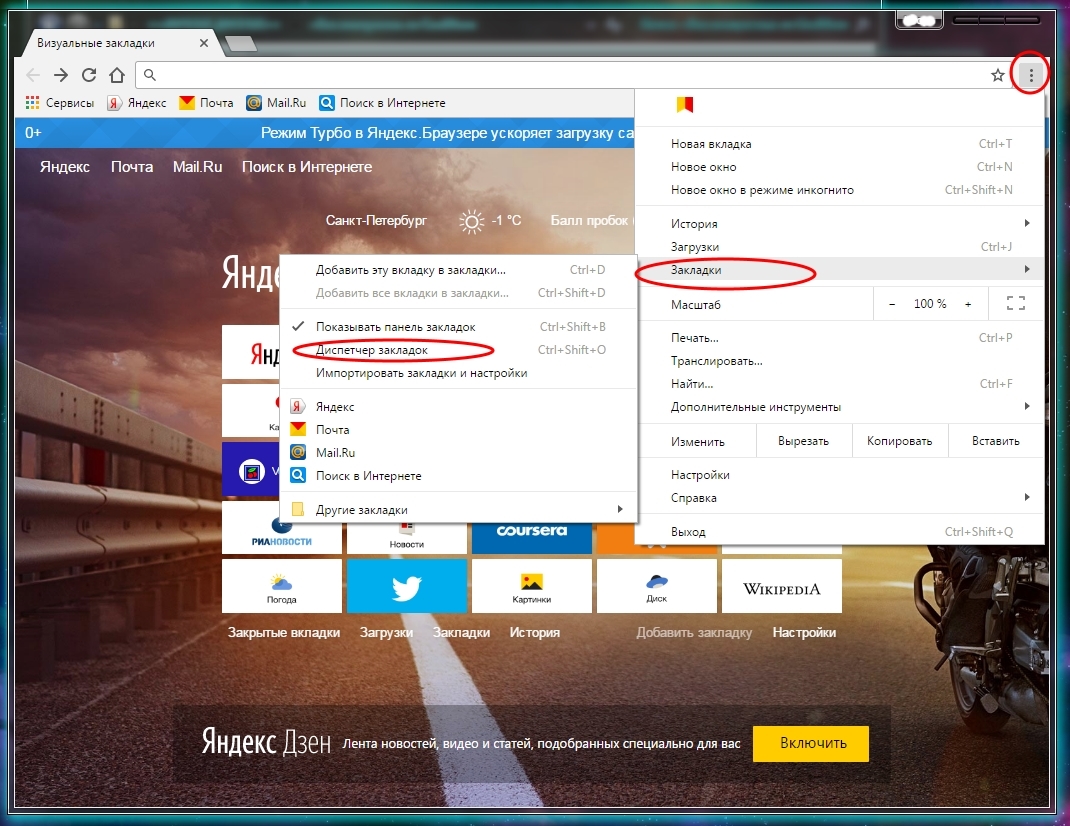Choose Добавить эту вкладку в закладки
Screen dimensions: 1070x826
point(458,270)
